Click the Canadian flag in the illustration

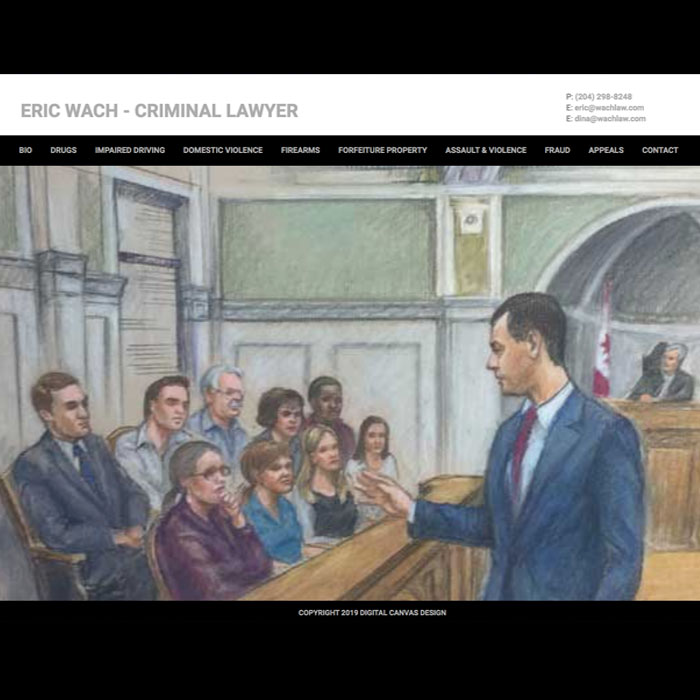tap(602, 339)
